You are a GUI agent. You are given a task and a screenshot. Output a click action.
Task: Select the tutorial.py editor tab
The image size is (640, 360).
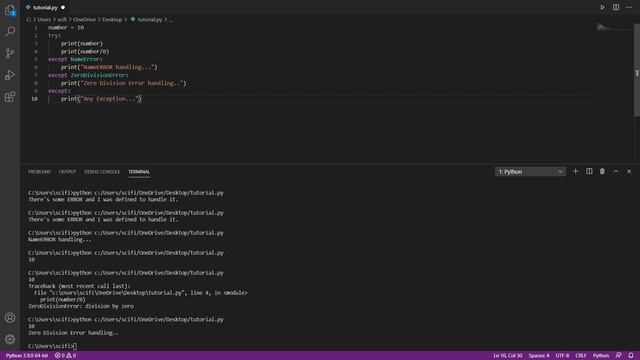coord(45,7)
